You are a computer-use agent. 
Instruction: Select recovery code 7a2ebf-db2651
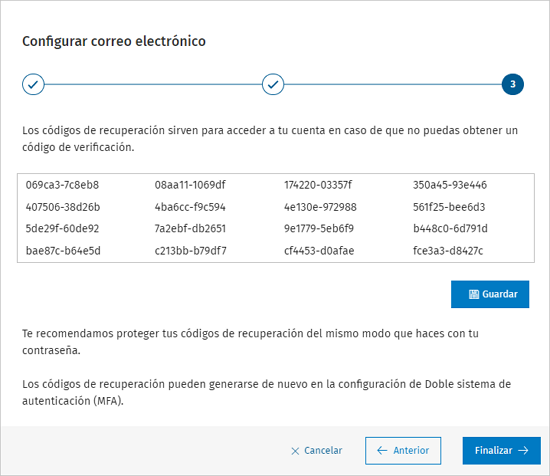pyautogui.click(x=190, y=229)
